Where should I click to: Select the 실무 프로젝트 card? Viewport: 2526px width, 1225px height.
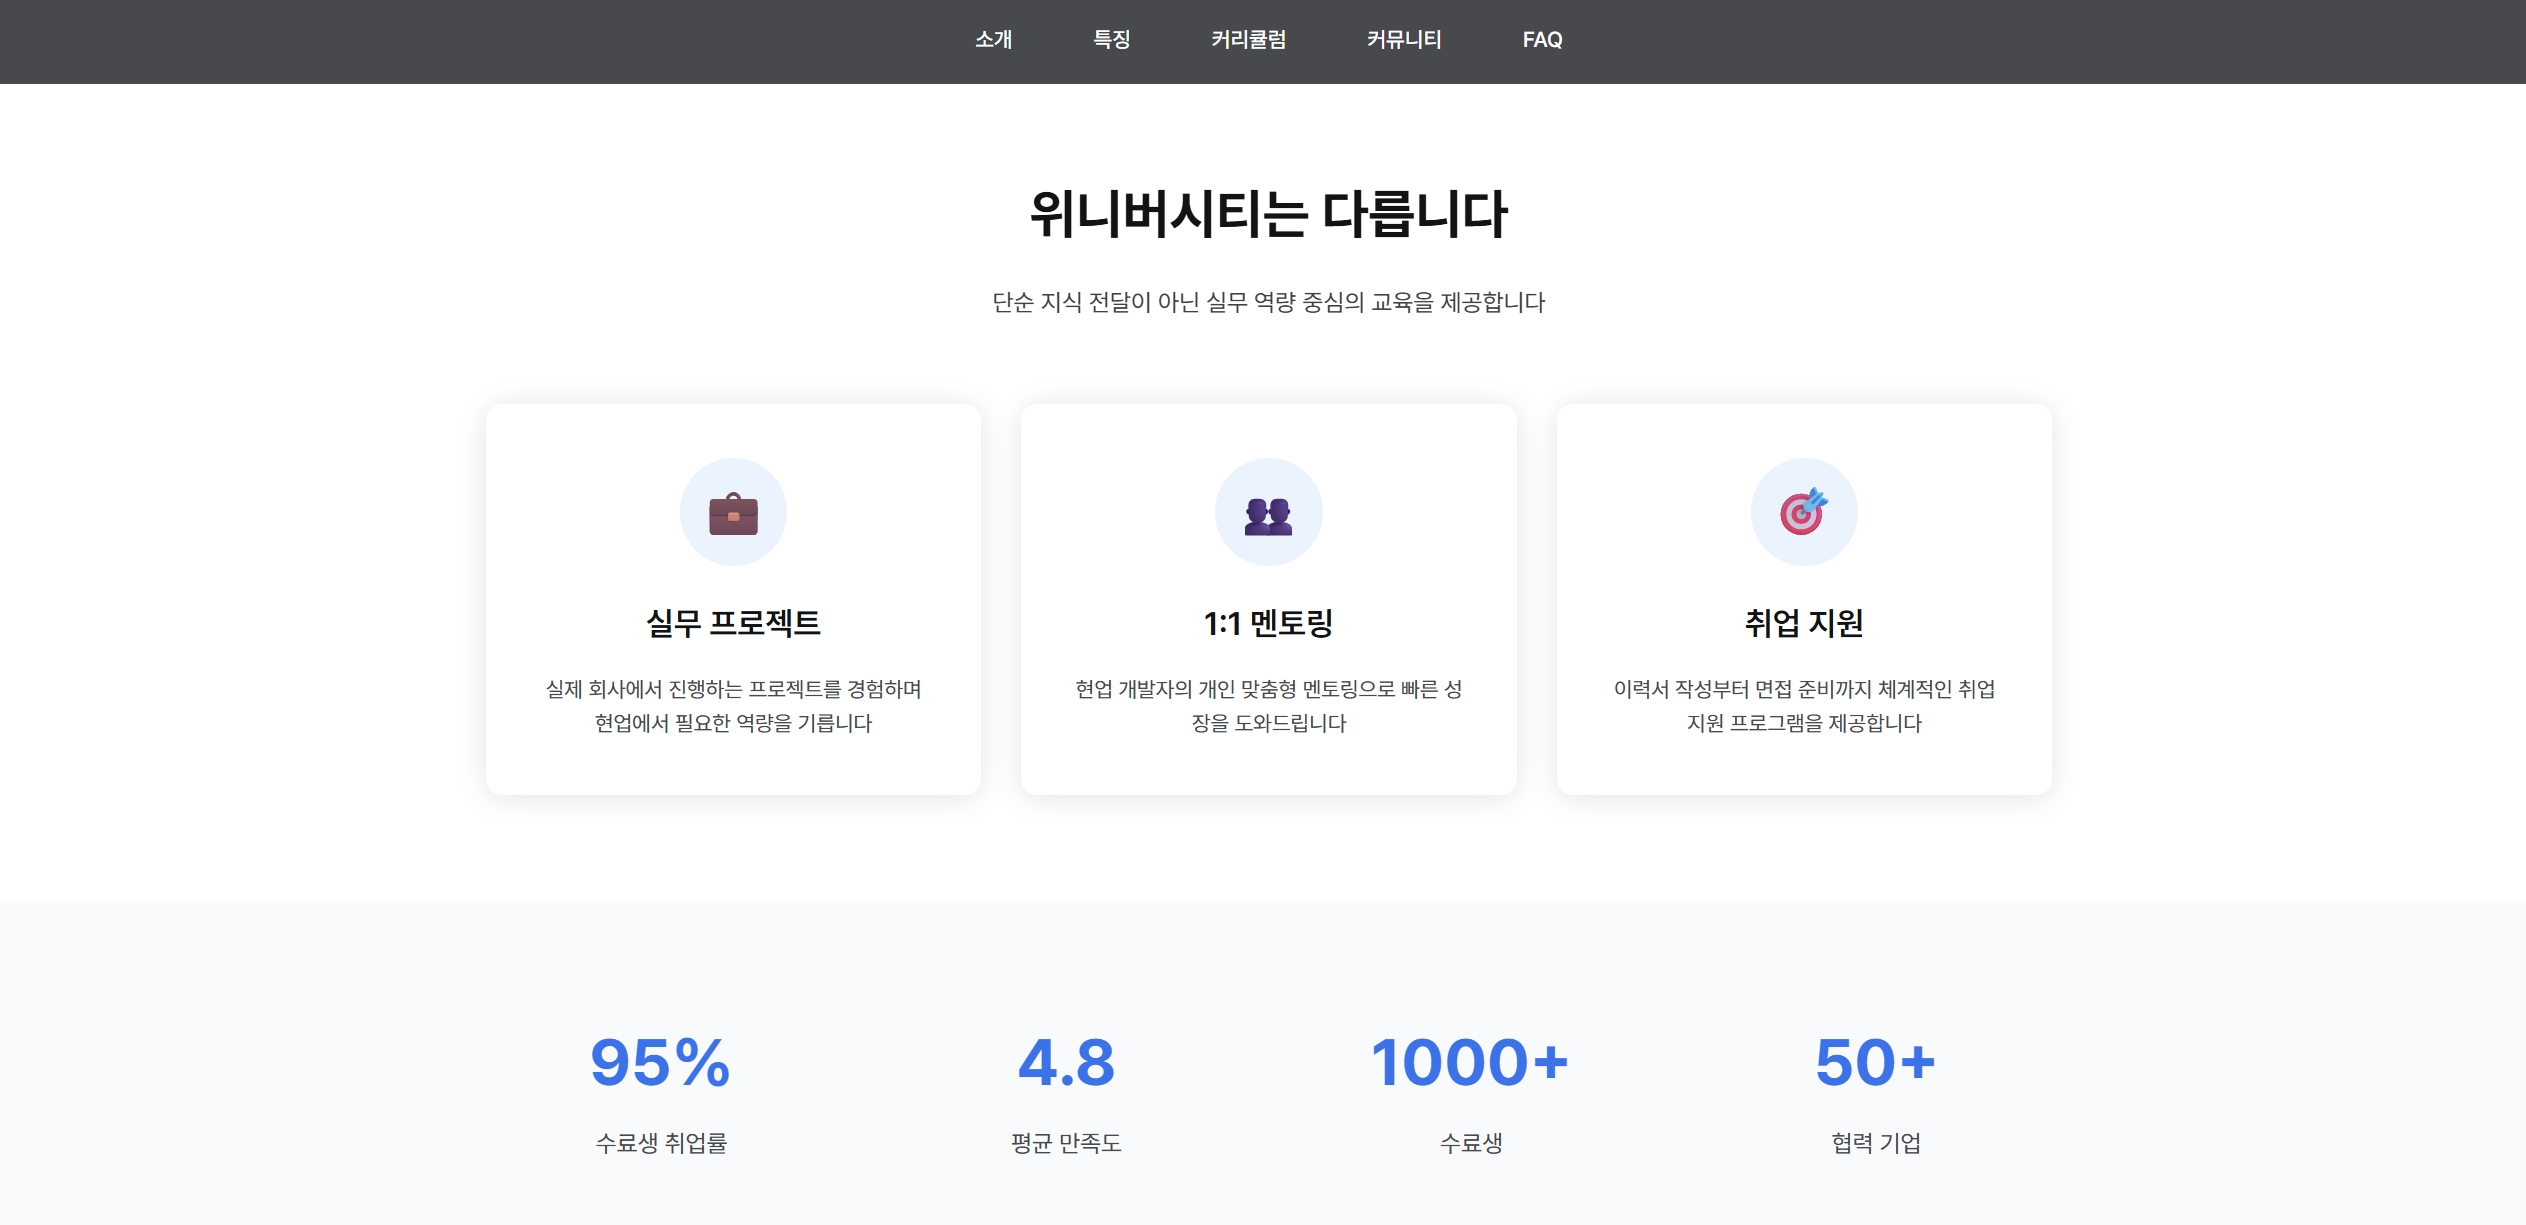pyautogui.click(x=733, y=598)
